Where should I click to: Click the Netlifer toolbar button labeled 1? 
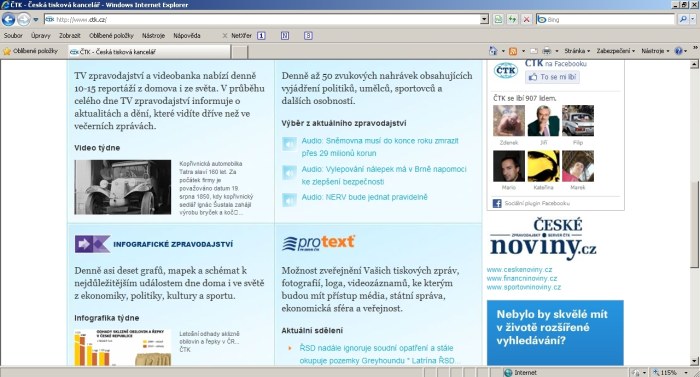(x=261, y=36)
